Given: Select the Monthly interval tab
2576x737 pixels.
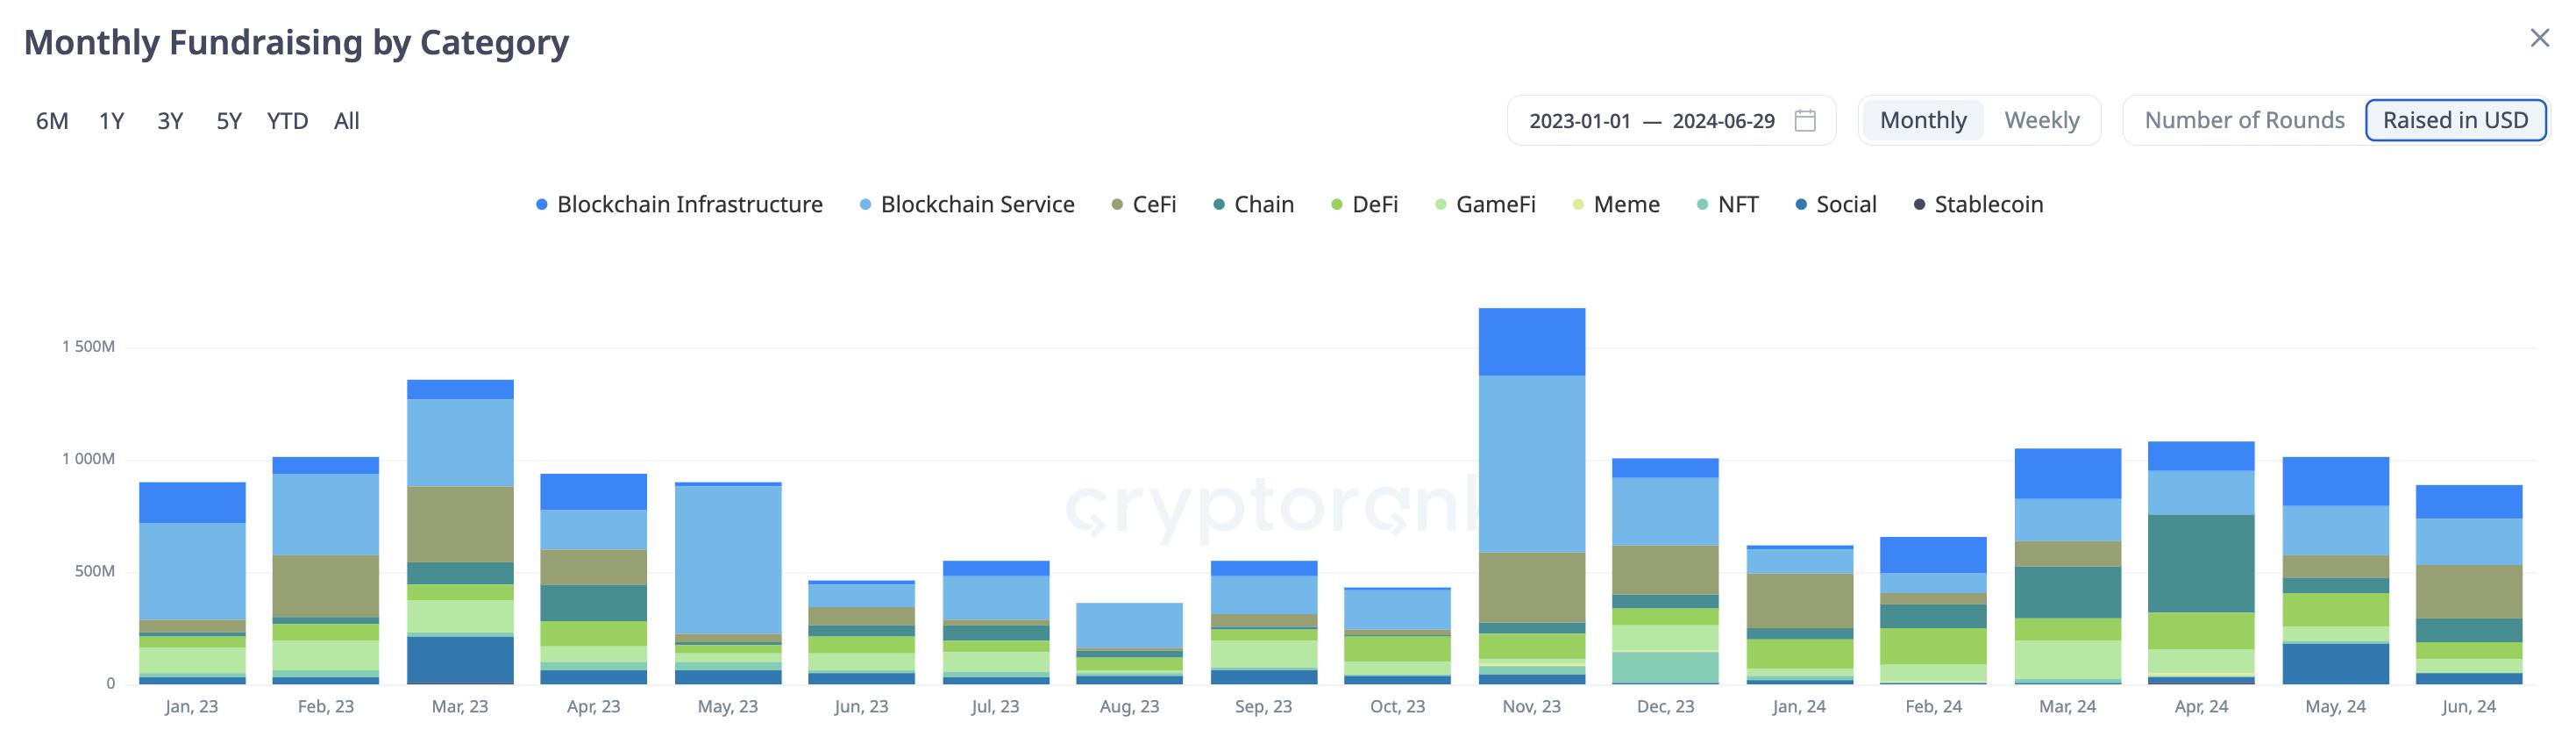Looking at the screenshot, I should (x=1923, y=121).
